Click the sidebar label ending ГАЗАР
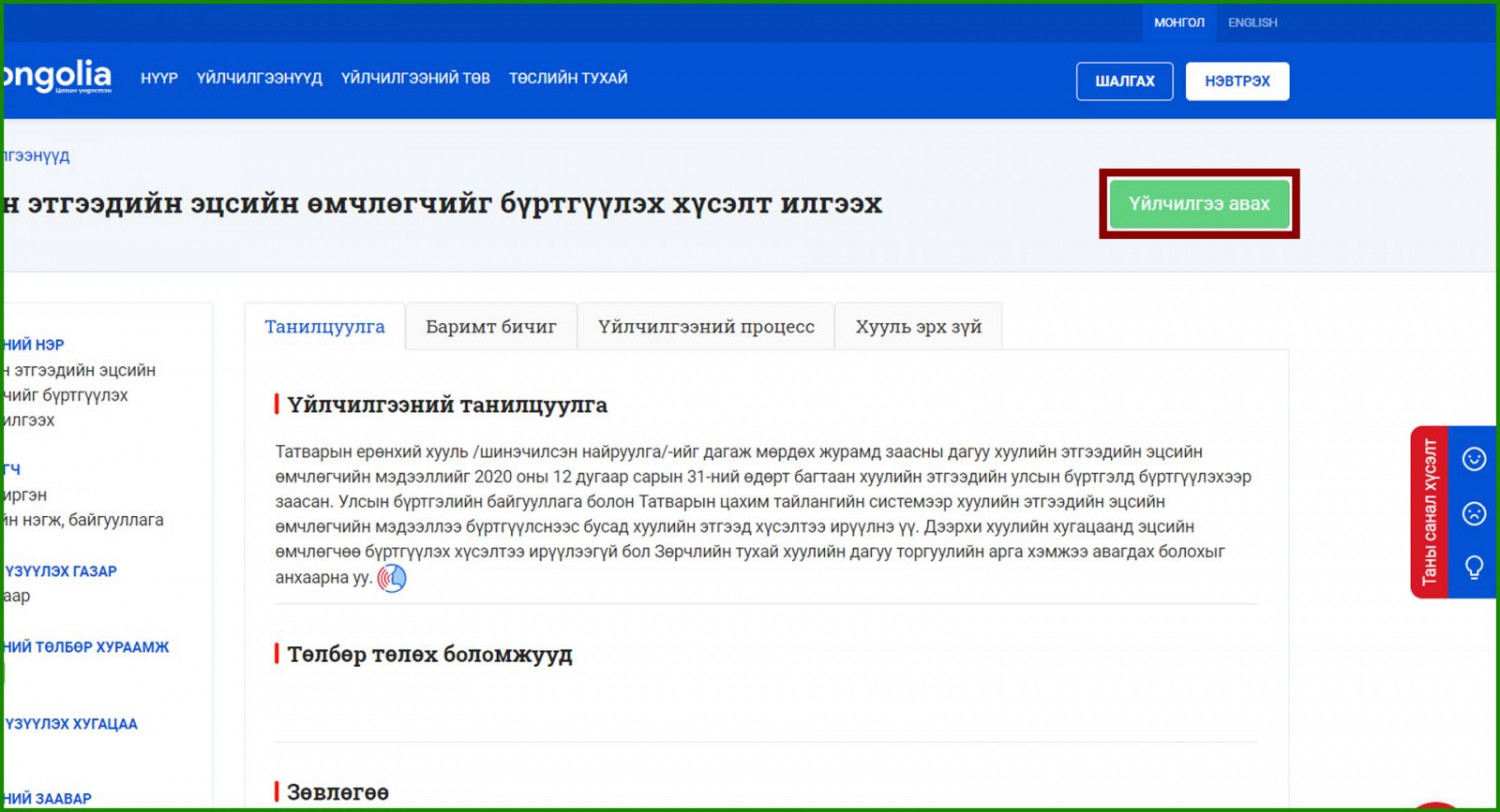This screenshot has height=812, width=1500. point(61,571)
